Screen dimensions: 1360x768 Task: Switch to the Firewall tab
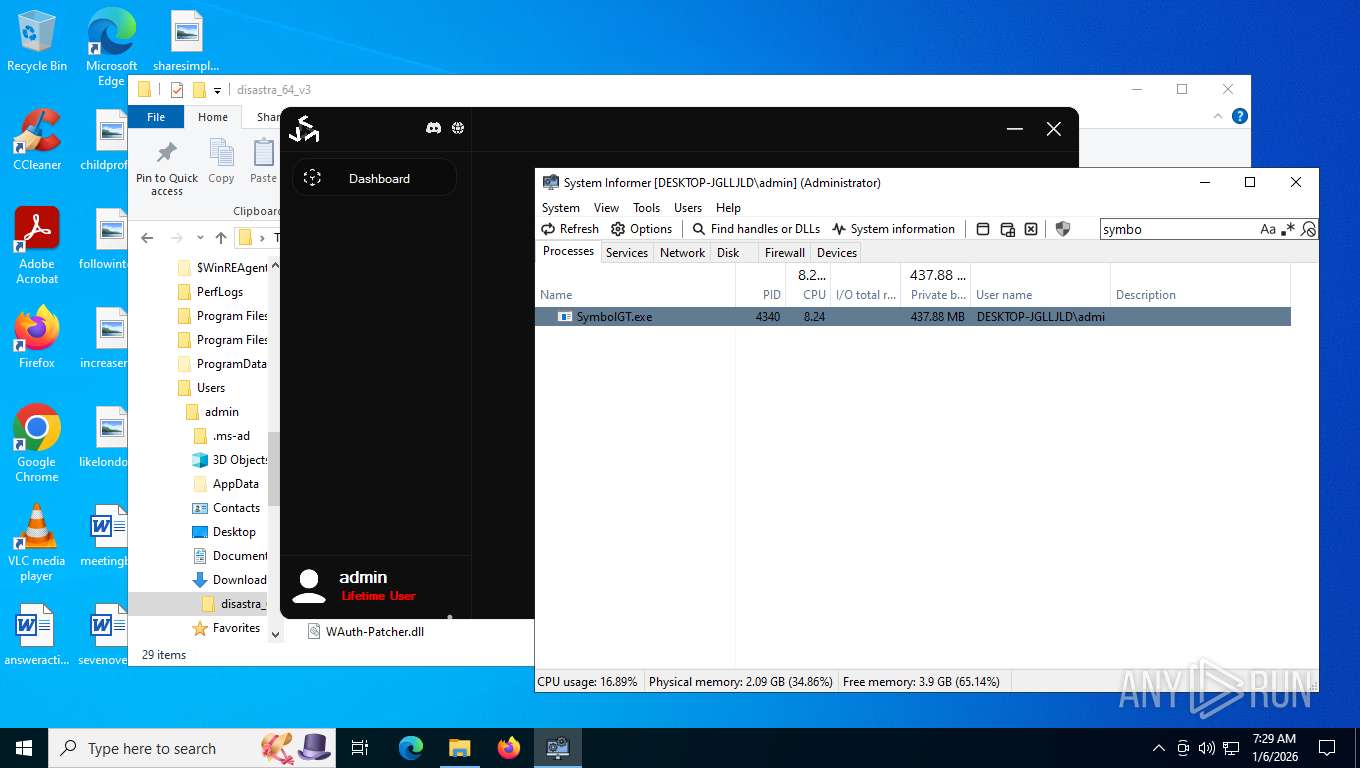click(x=785, y=253)
